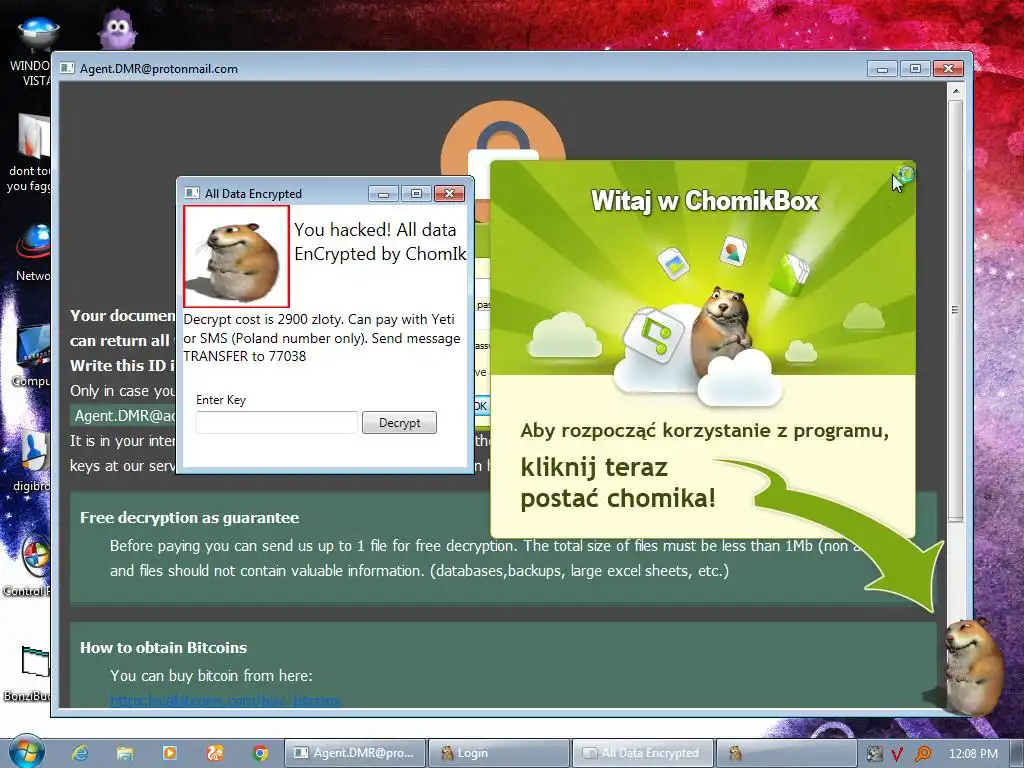Image resolution: width=1024 pixels, height=768 pixels.
Task: Launch Google Chrome from the taskbar
Action: (x=260, y=753)
